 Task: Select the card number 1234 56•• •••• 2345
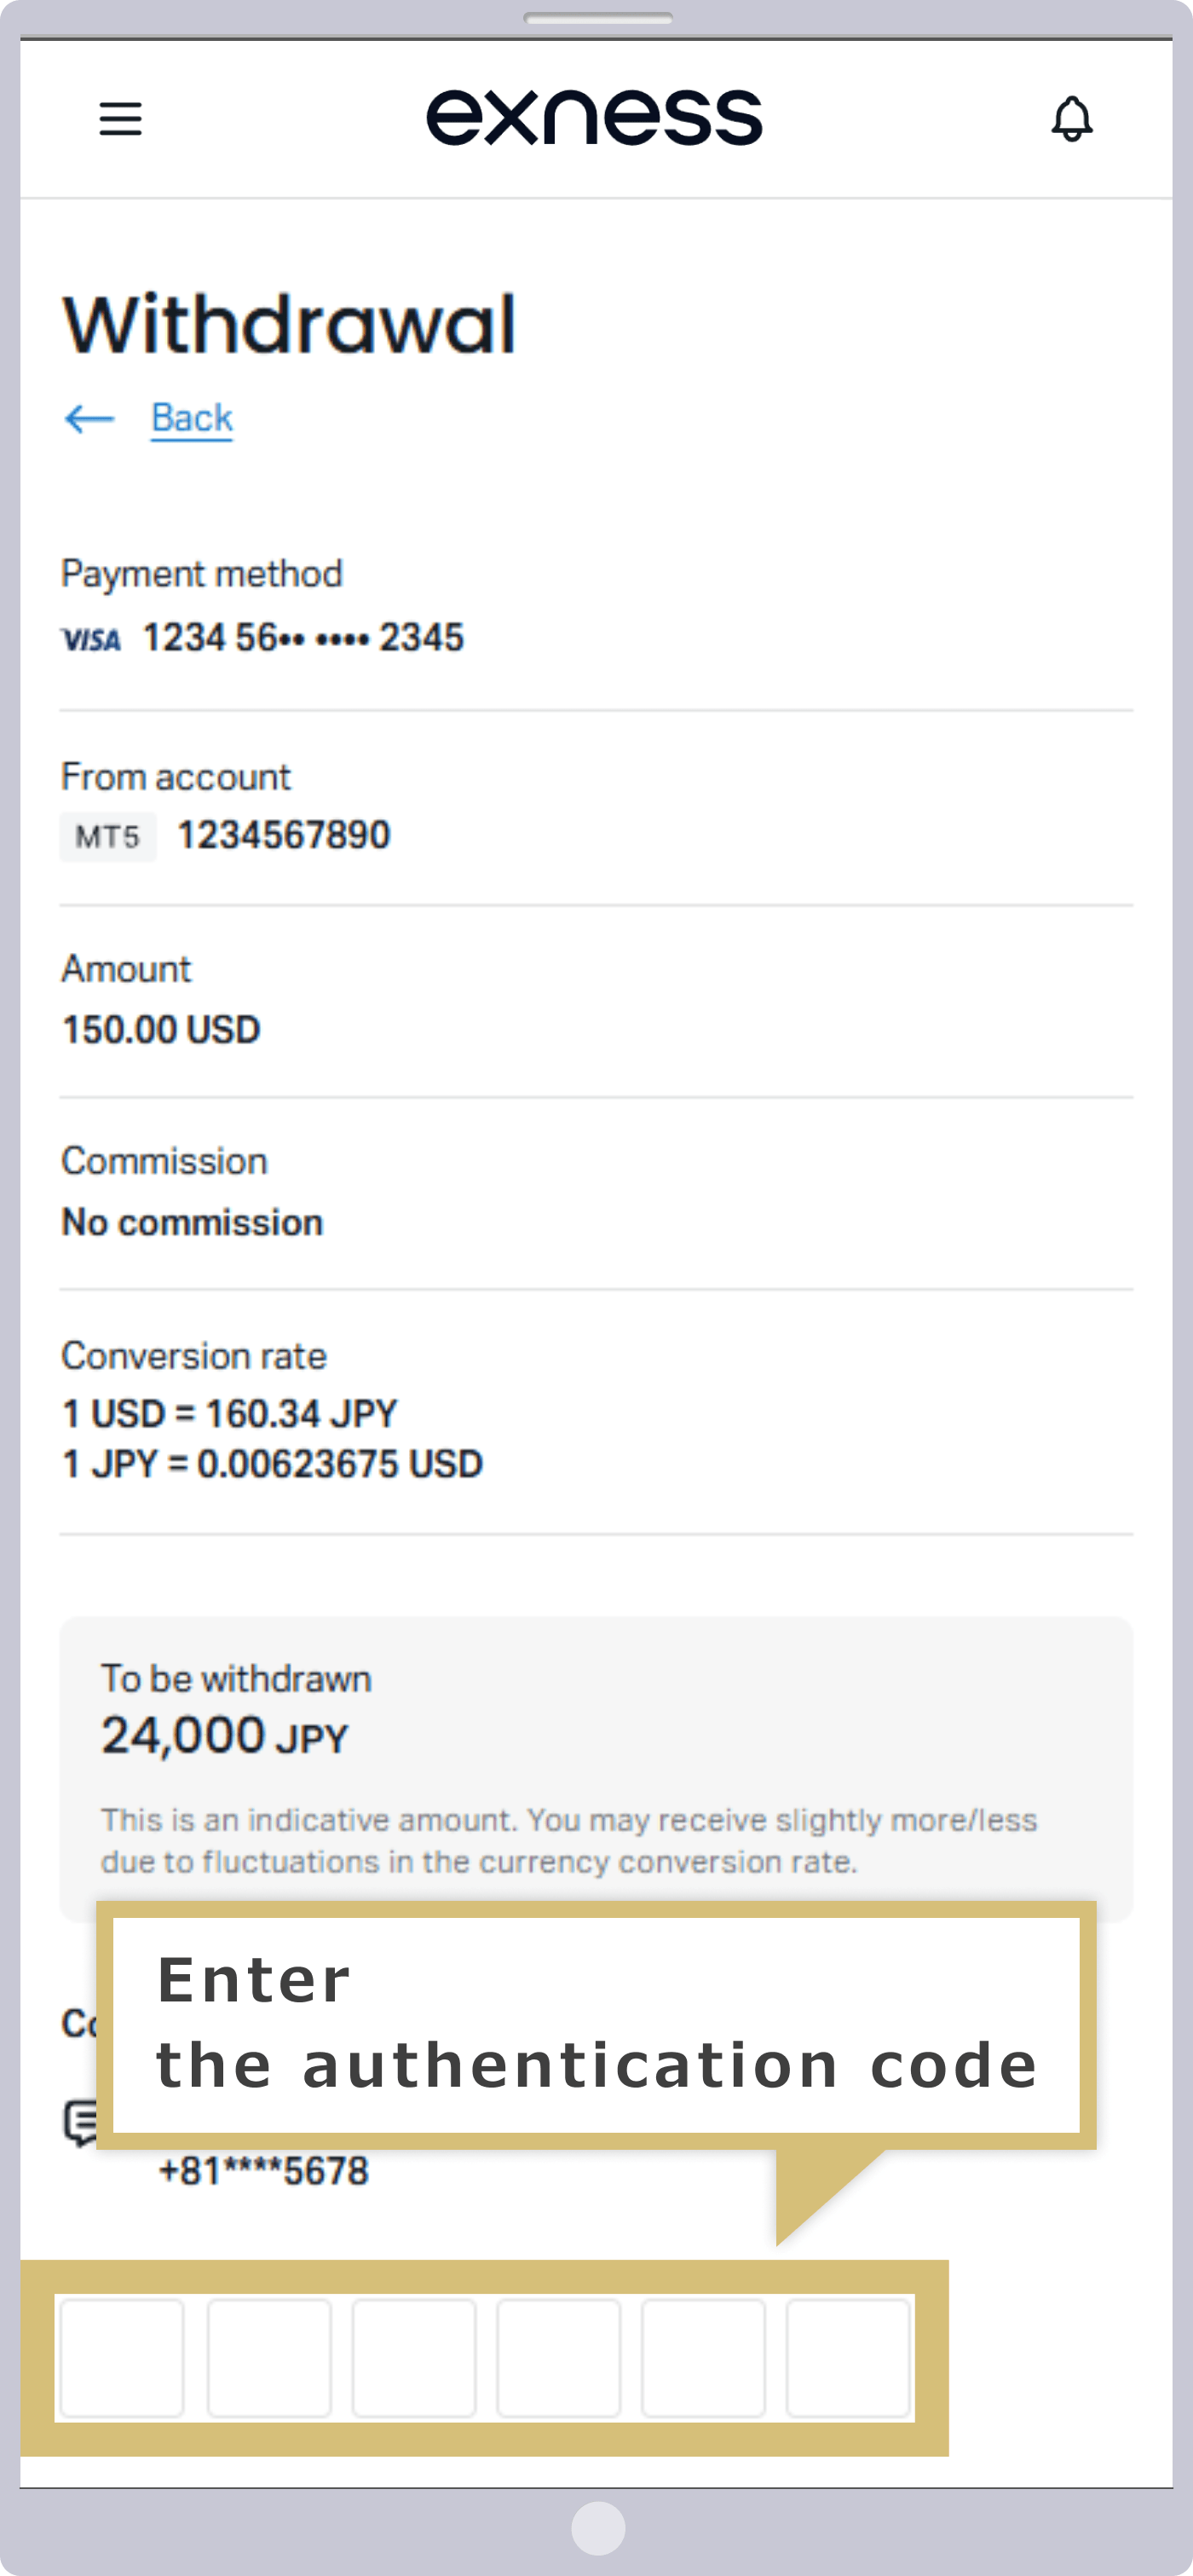(x=304, y=638)
